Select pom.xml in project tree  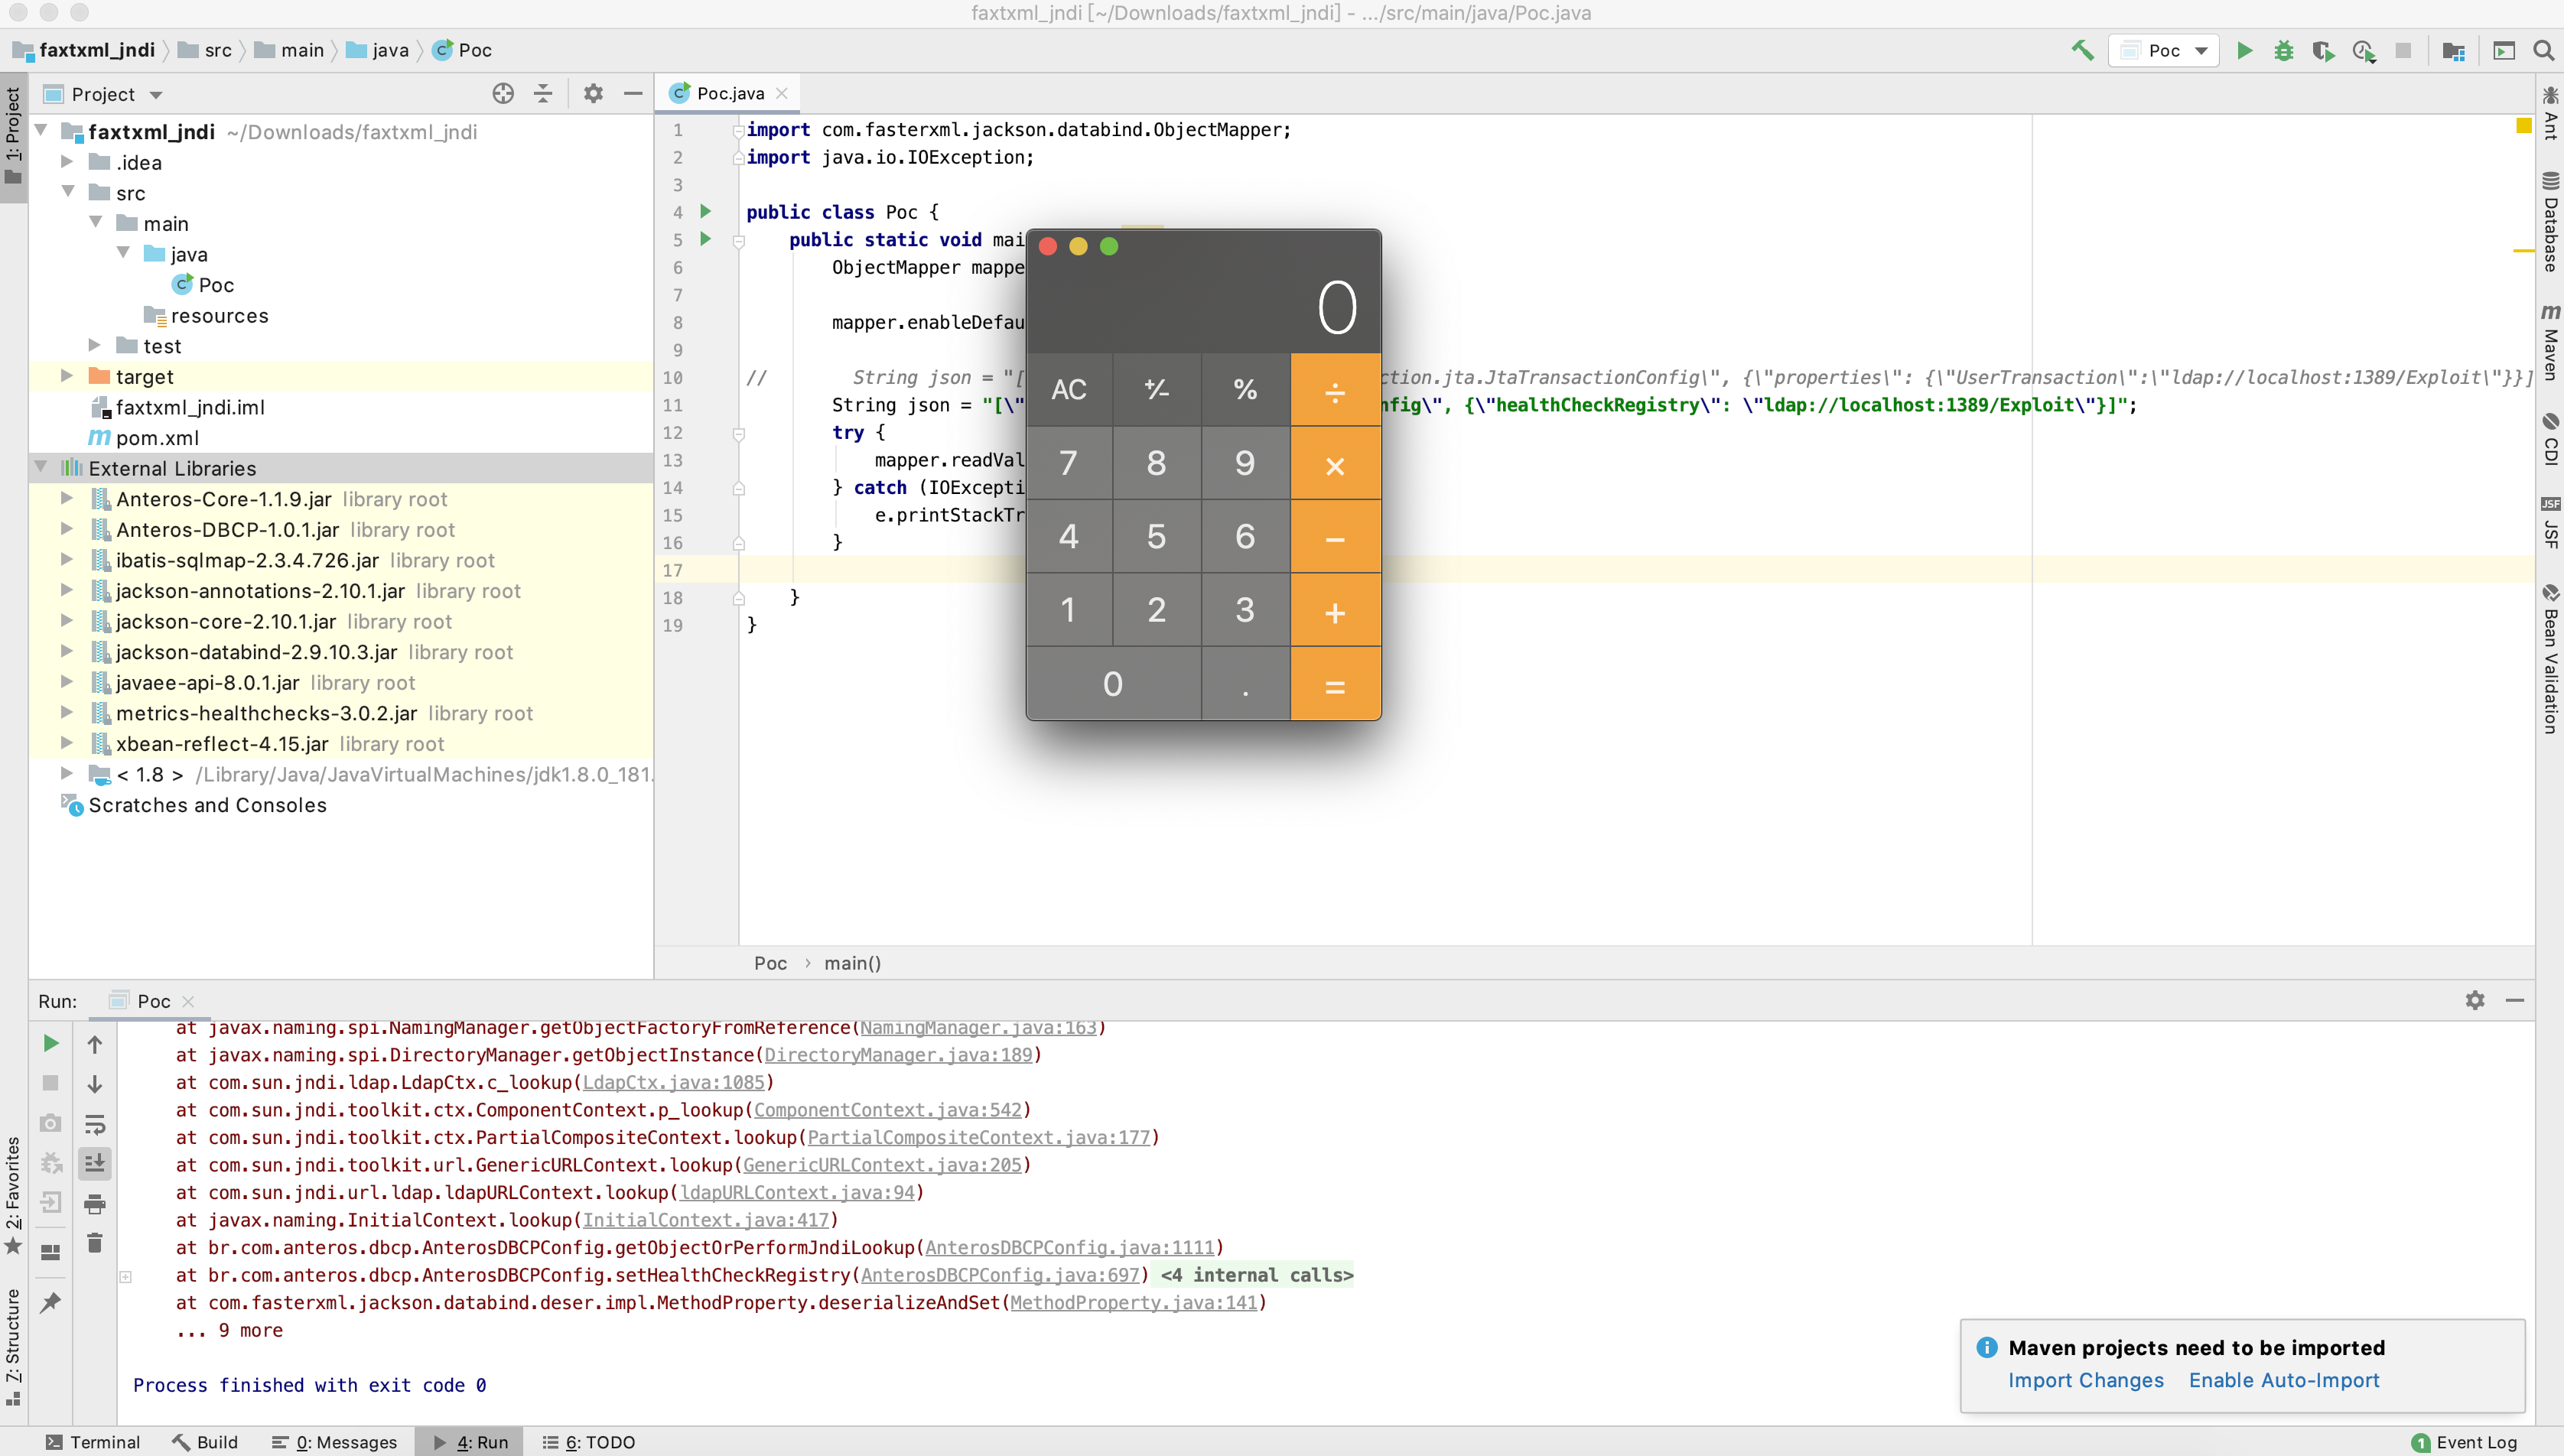click(157, 437)
